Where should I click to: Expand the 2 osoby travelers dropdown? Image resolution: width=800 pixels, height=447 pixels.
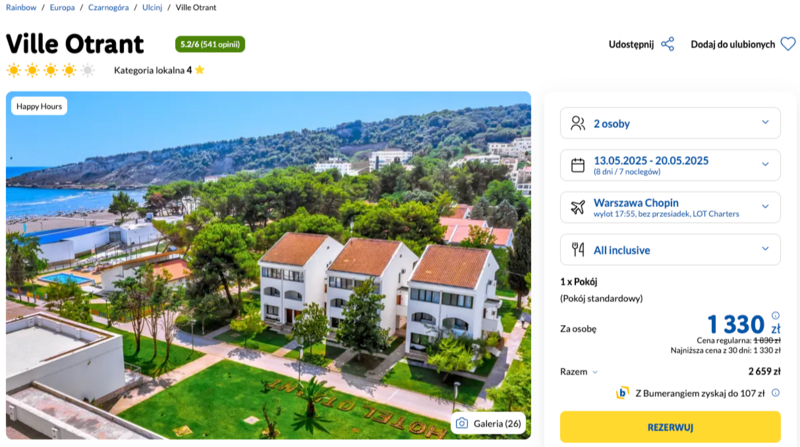tap(766, 123)
